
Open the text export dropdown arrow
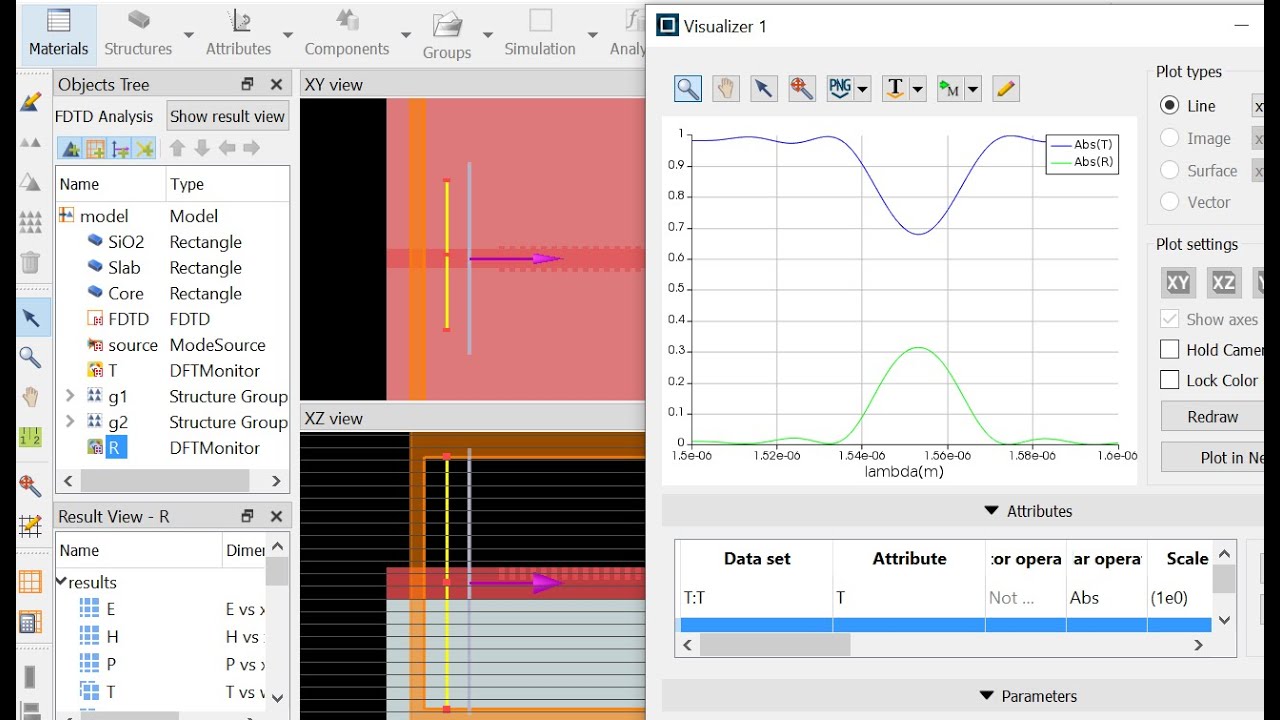click(x=917, y=89)
